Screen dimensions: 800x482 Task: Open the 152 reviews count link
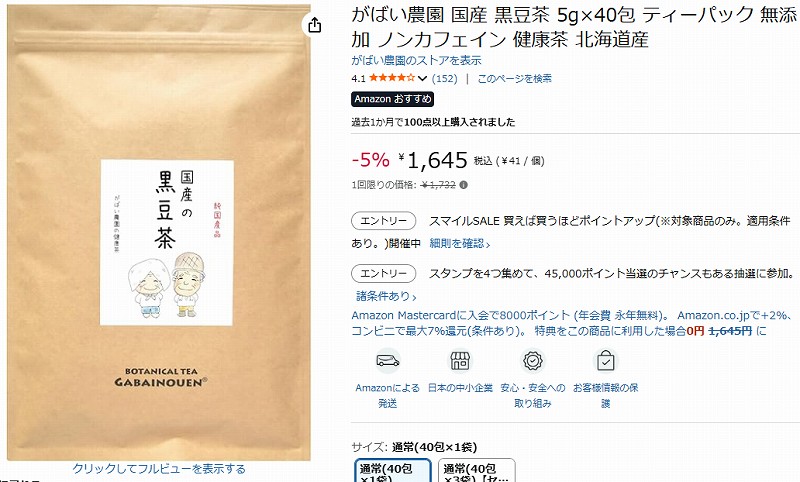point(444,79)
